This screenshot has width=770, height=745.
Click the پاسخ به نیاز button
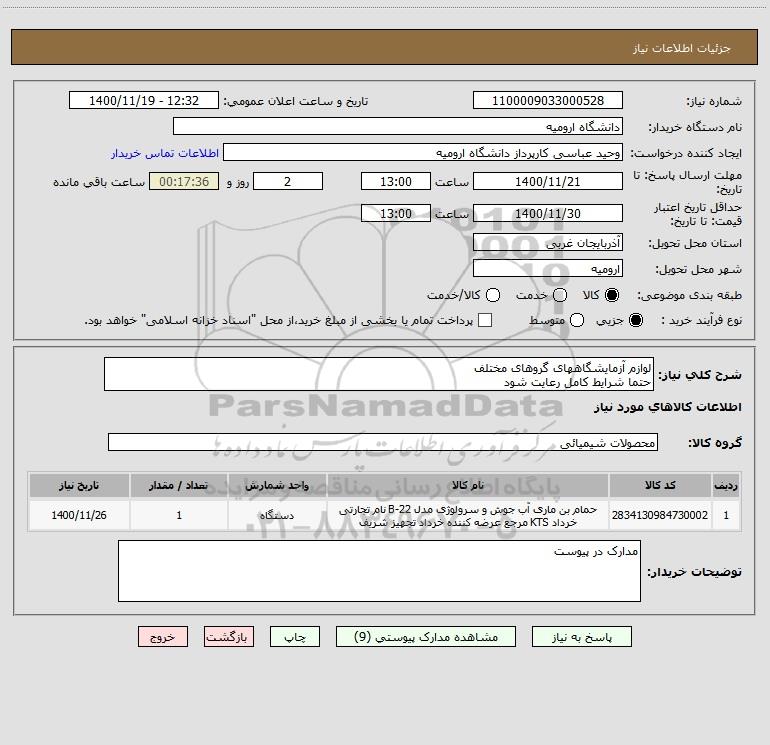[x=581, y=637]
